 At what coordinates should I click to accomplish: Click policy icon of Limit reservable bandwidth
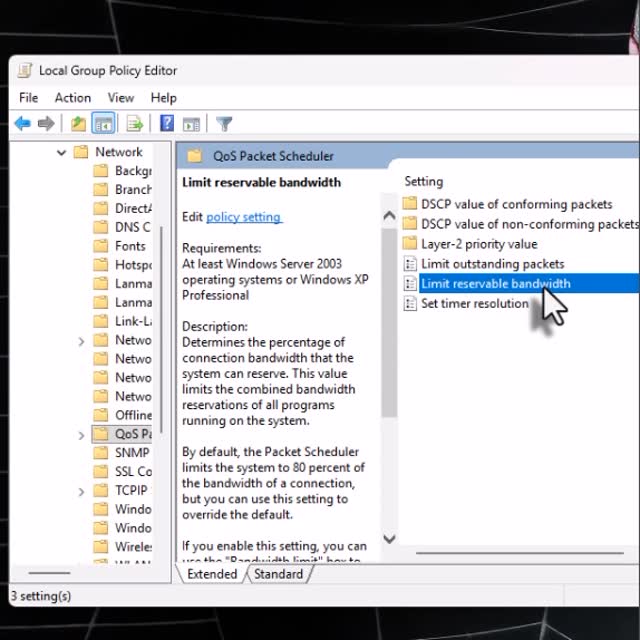(410, 283)
